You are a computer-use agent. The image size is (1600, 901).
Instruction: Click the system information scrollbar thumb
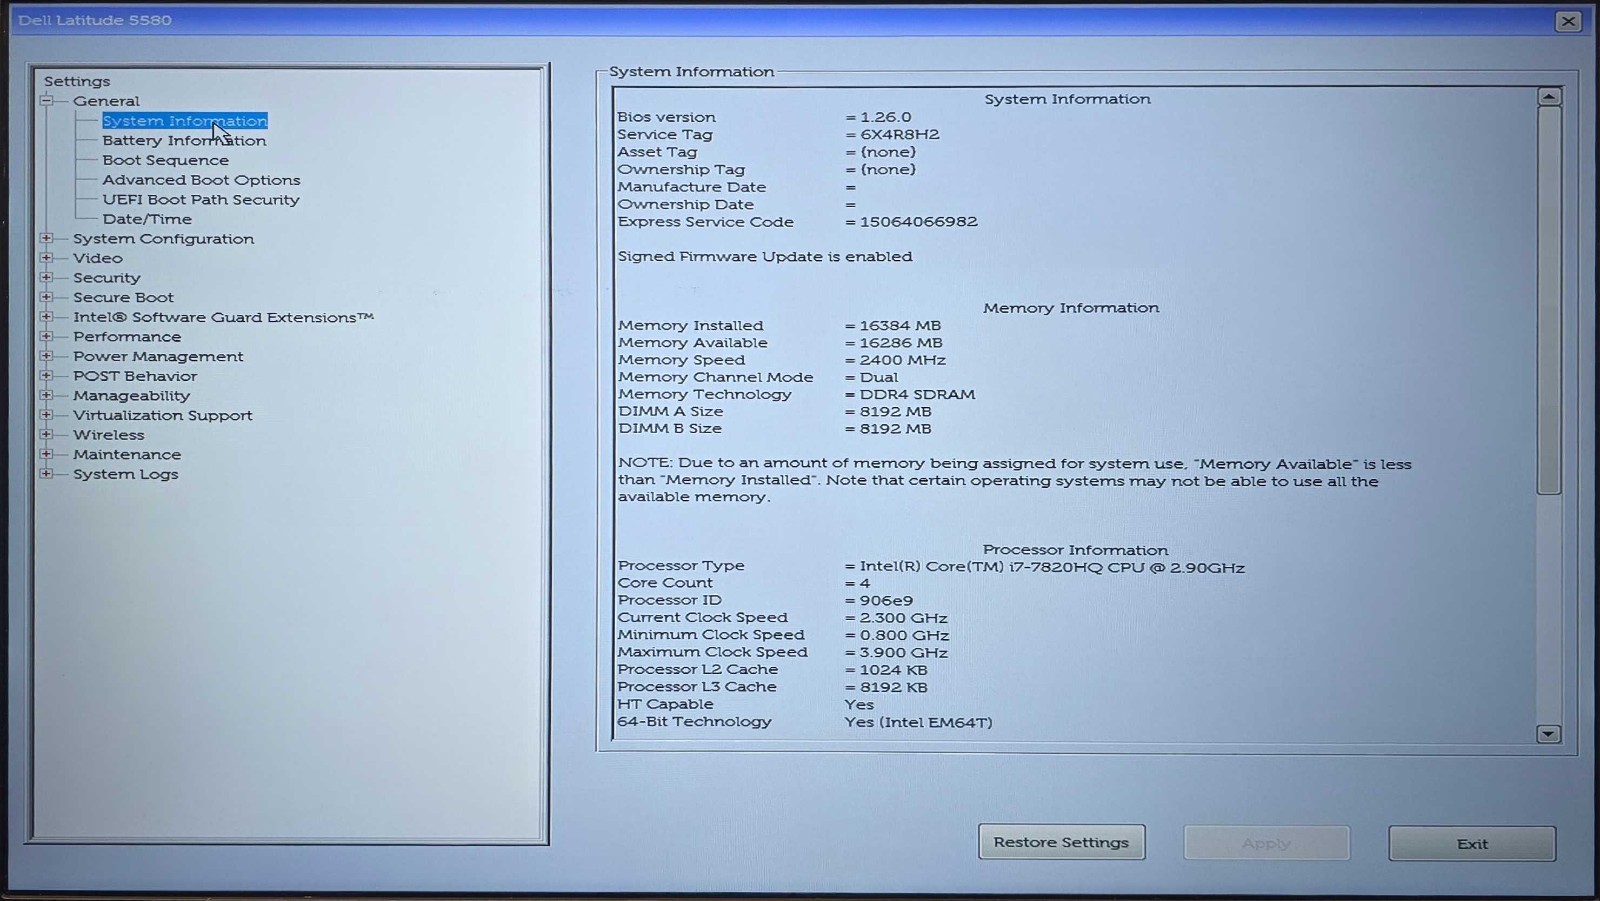click(1549, 300)
